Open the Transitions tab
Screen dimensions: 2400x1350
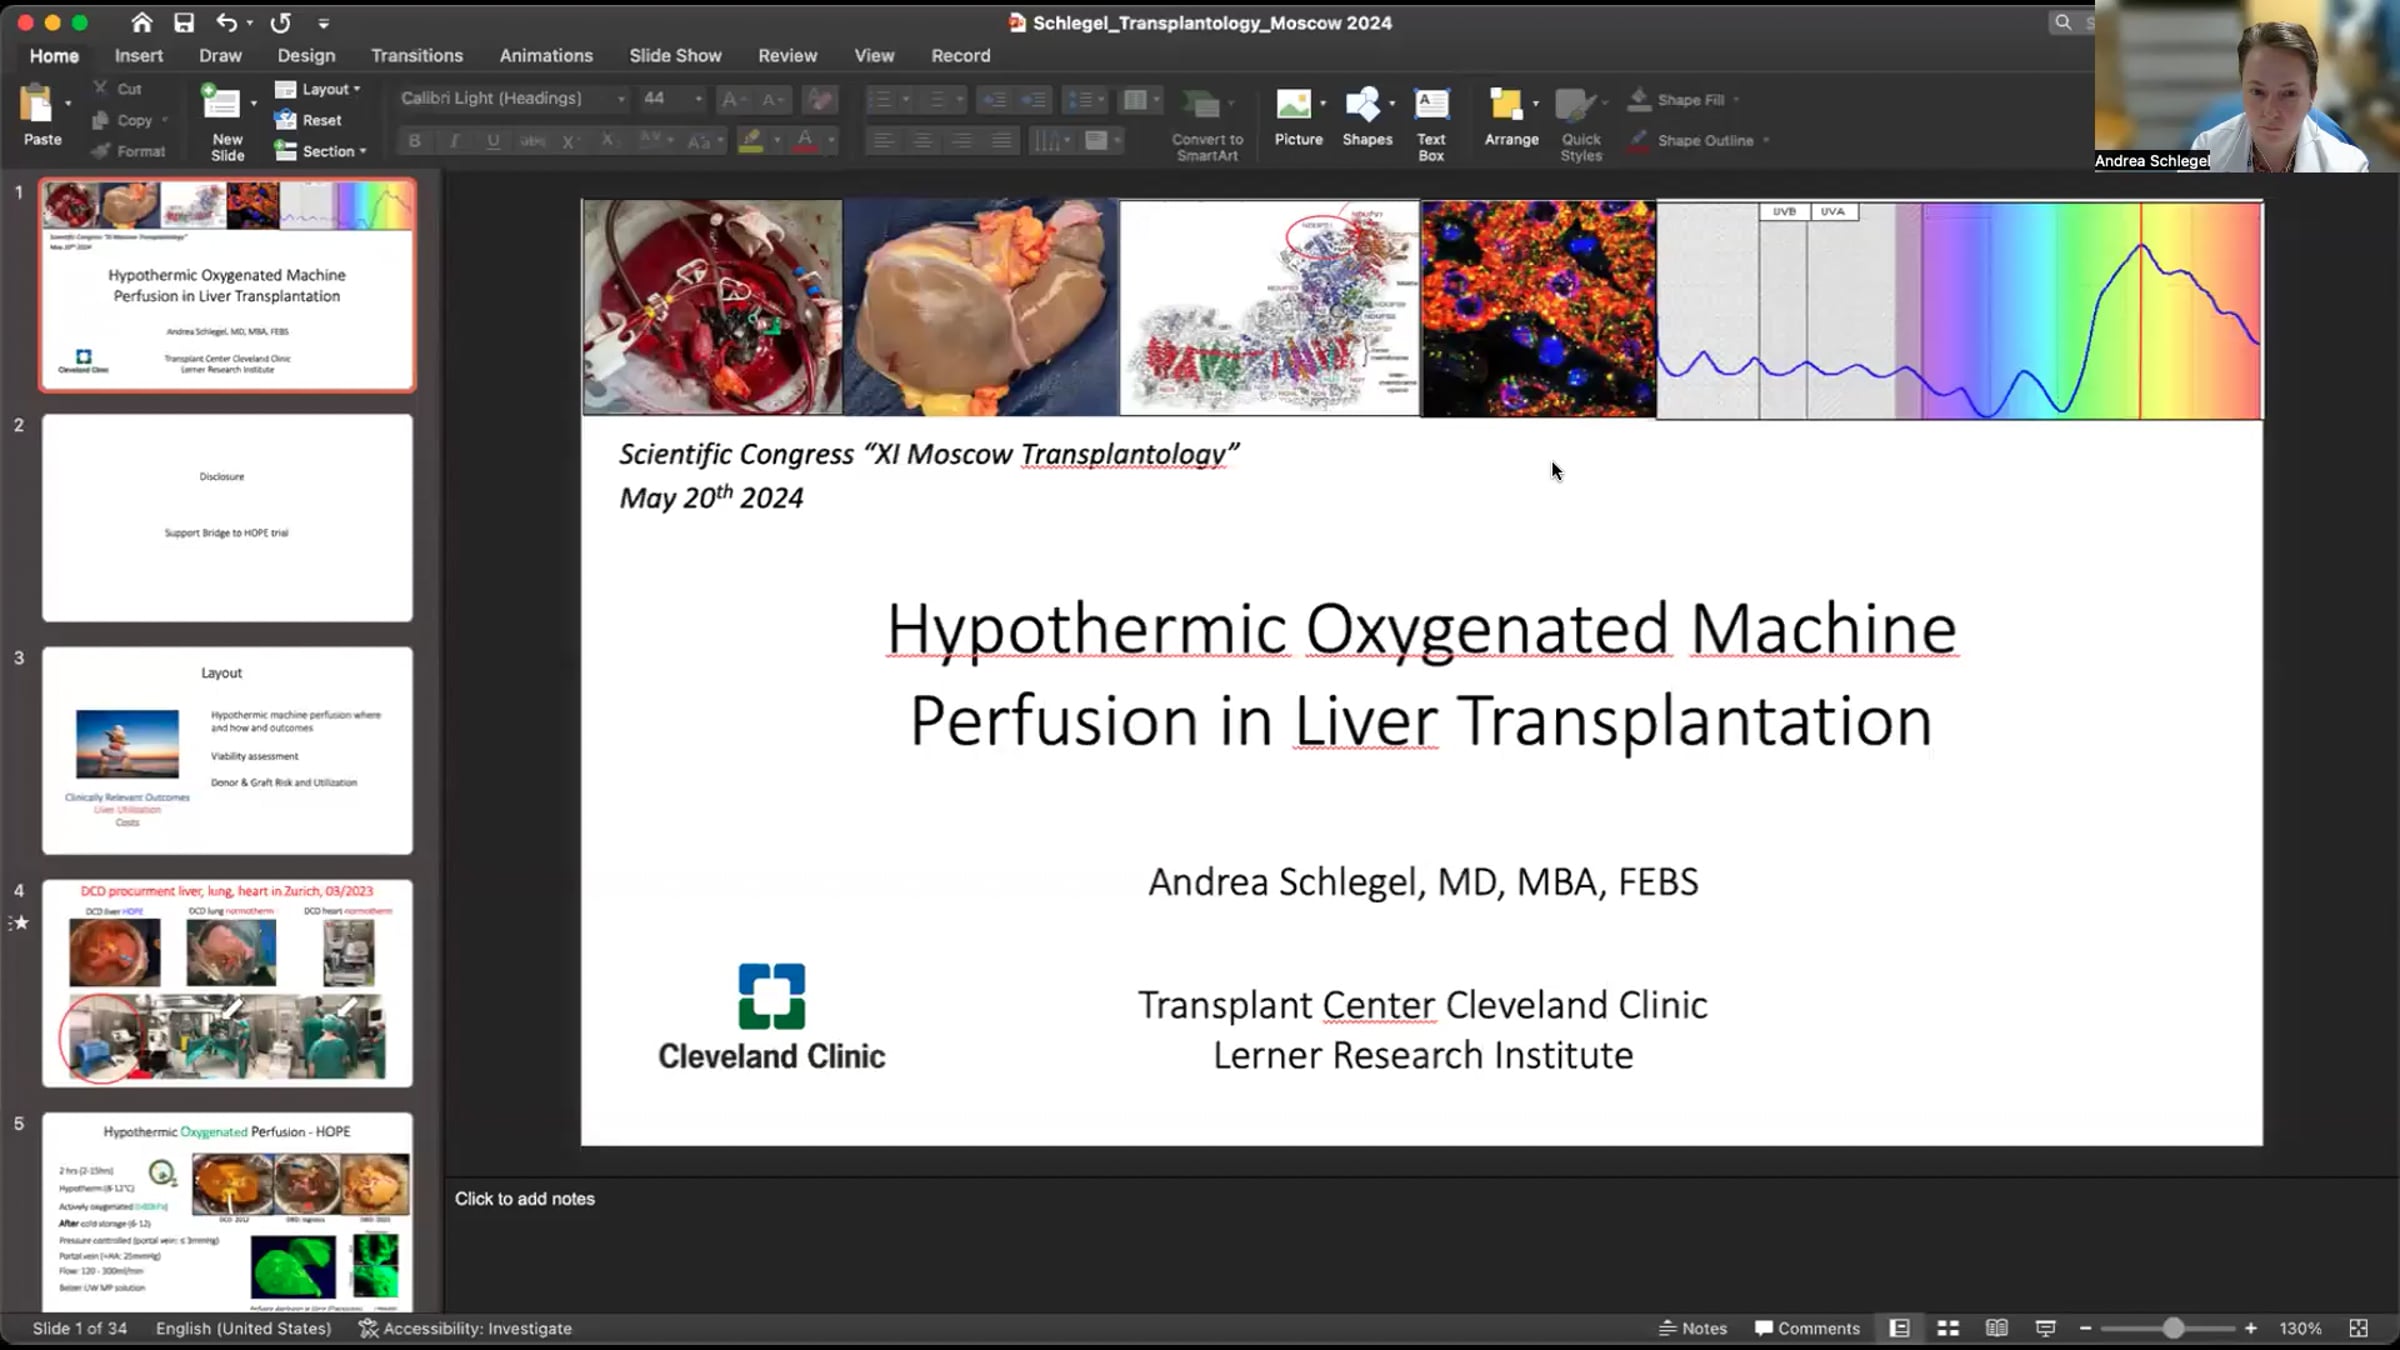pos(416,56)
